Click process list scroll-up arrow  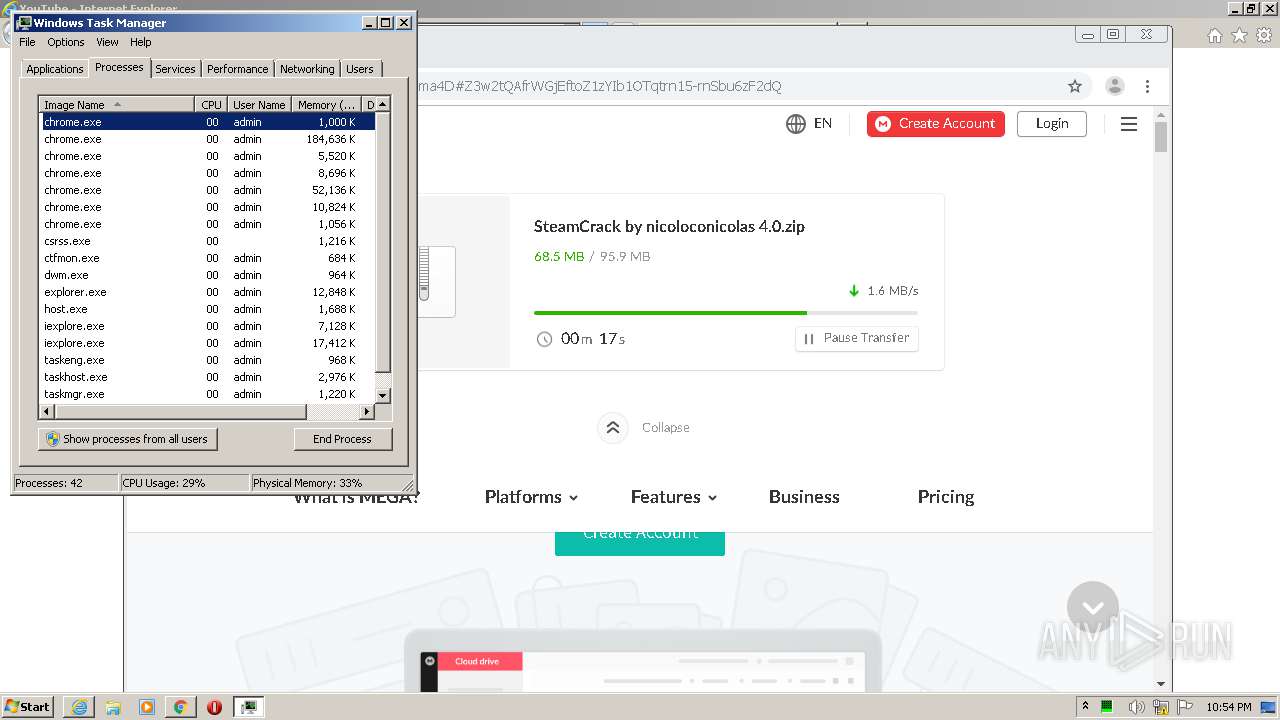tap(383, 105)
